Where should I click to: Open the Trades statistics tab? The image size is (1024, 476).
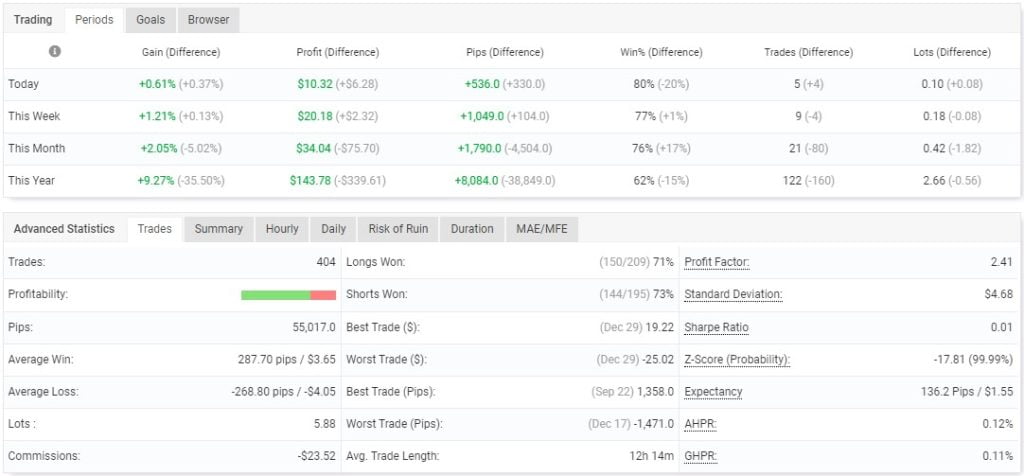tap(154, 229)
